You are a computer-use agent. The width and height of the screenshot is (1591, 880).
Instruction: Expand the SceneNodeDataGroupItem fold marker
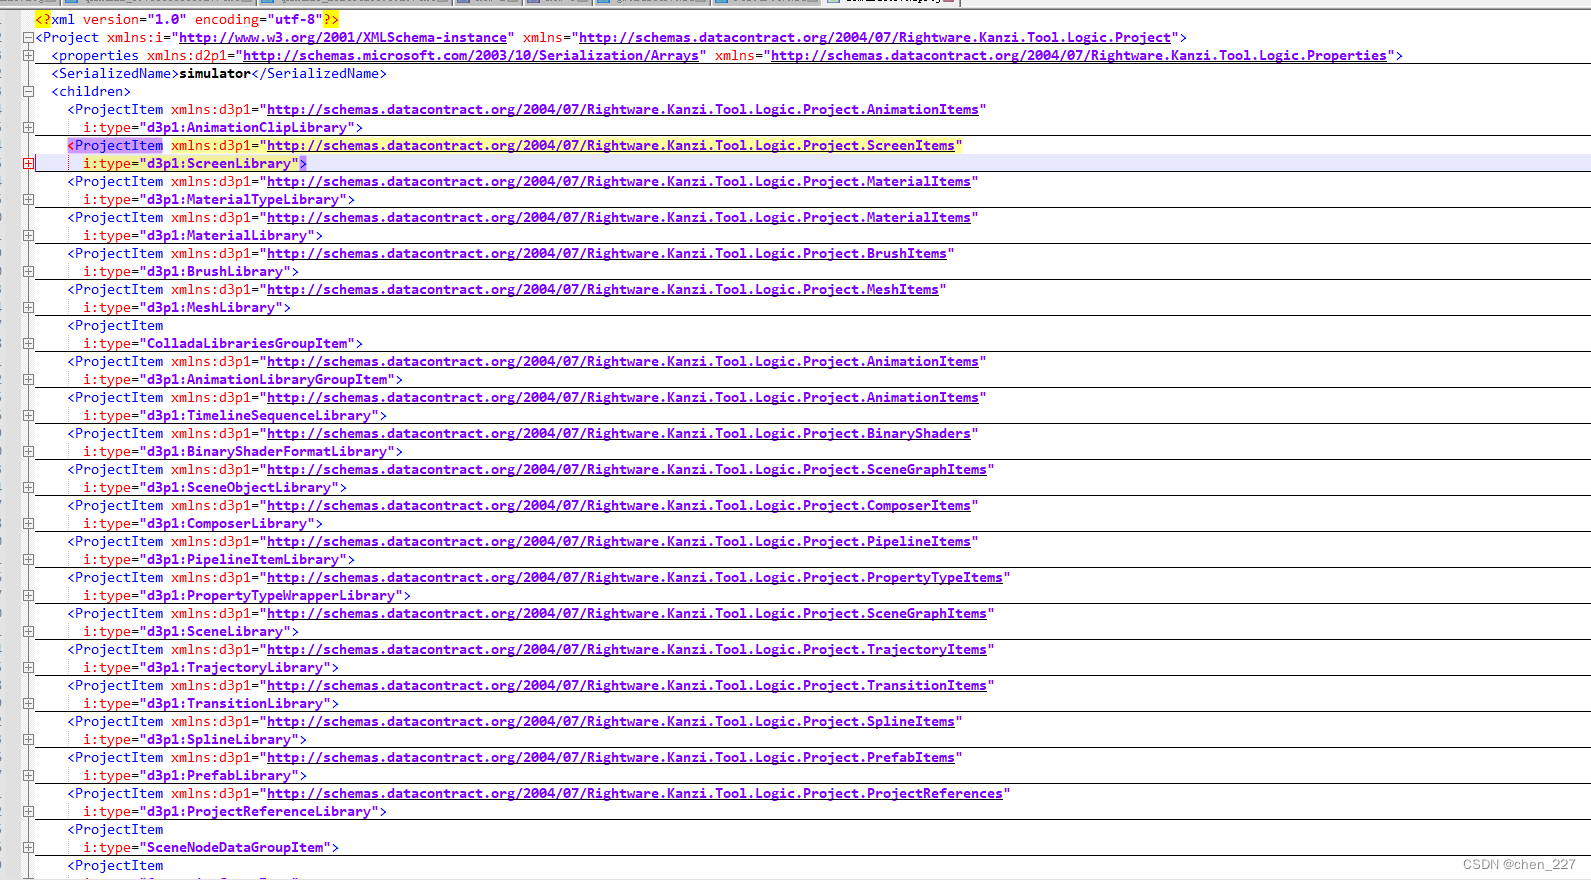click(x=28, y=848)
